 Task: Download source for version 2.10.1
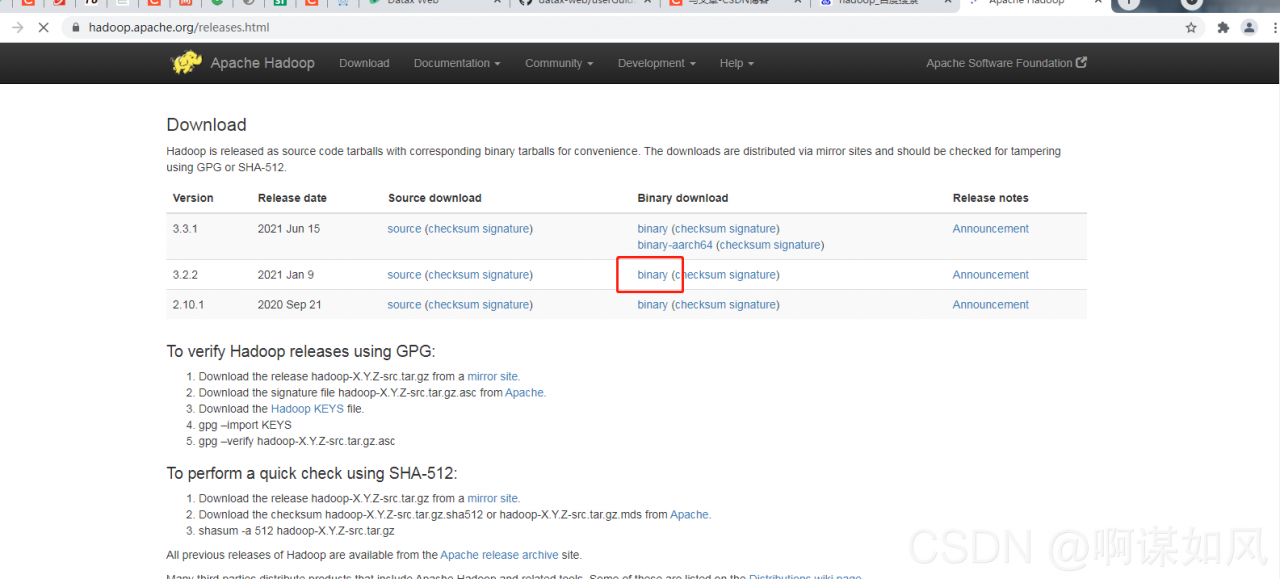click(x=404, y=305)
